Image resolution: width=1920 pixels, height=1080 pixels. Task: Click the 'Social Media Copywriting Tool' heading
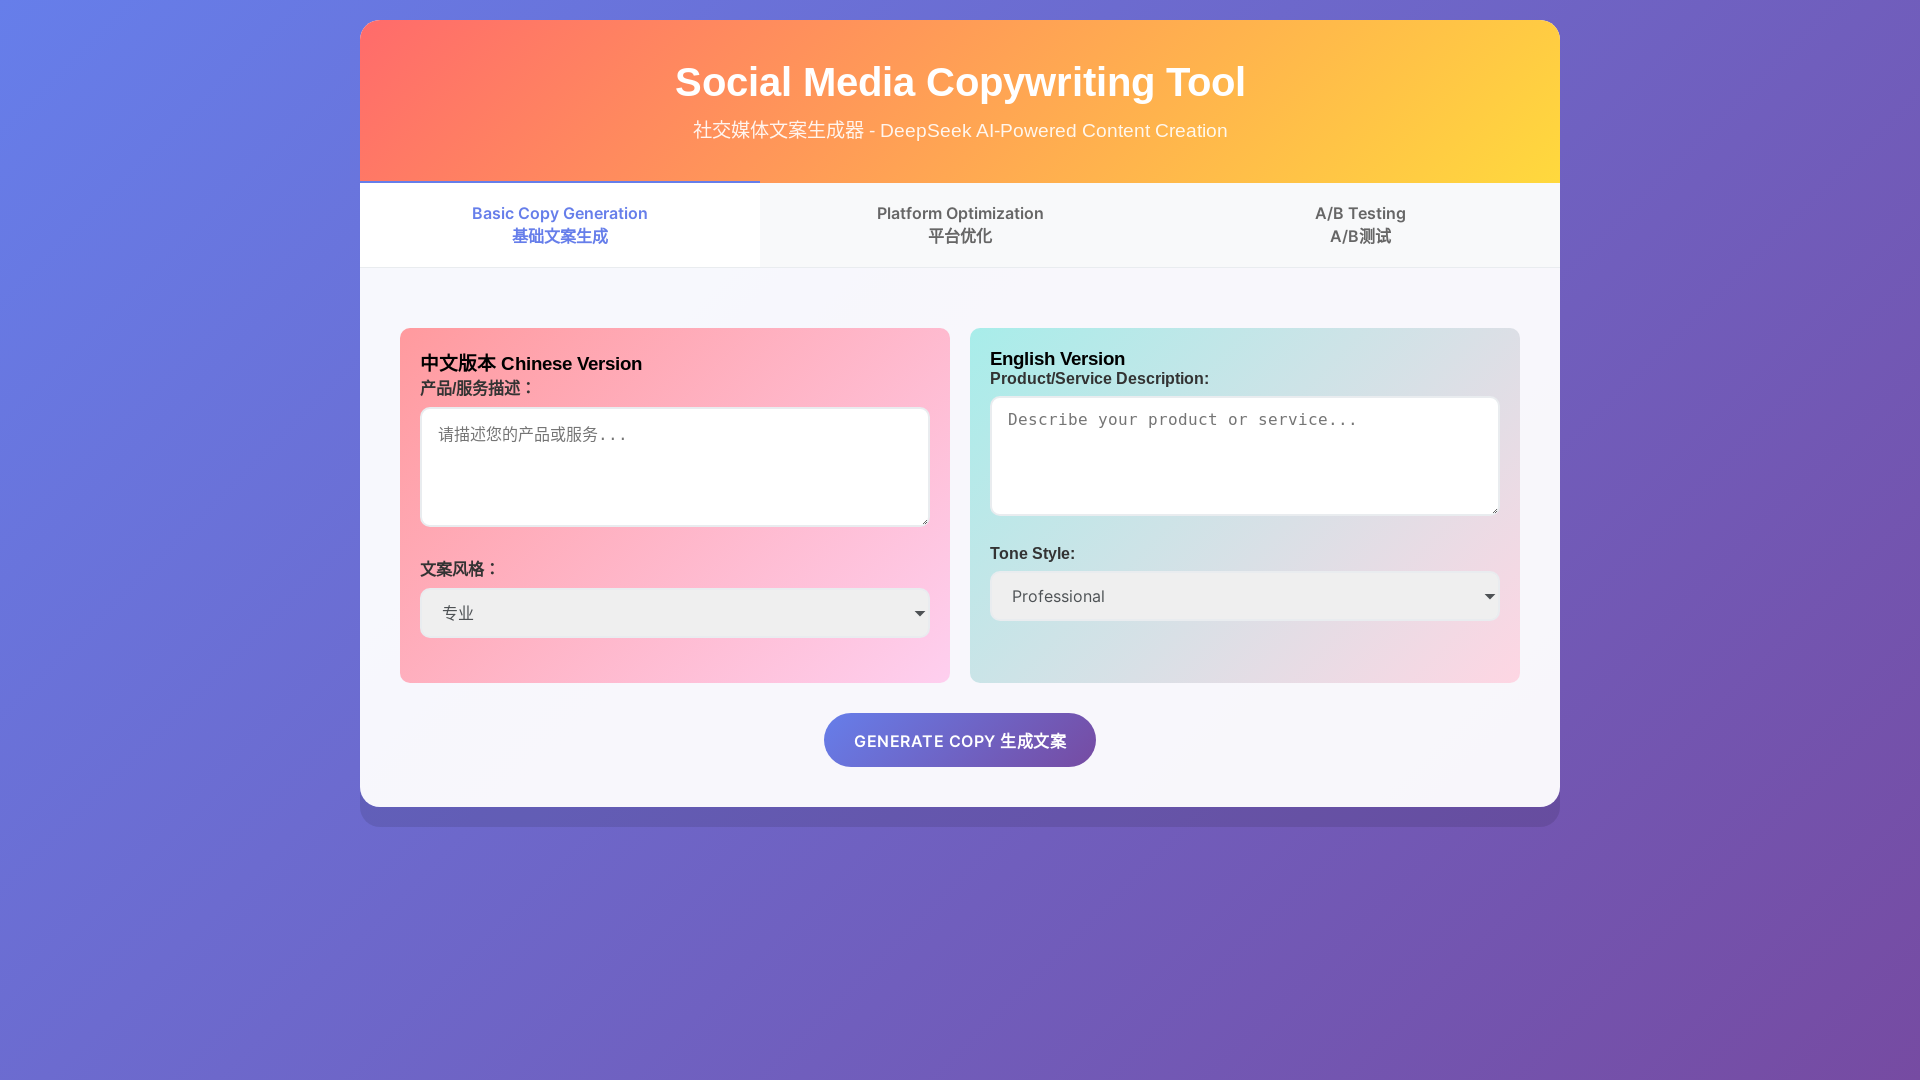coord(960,82)
